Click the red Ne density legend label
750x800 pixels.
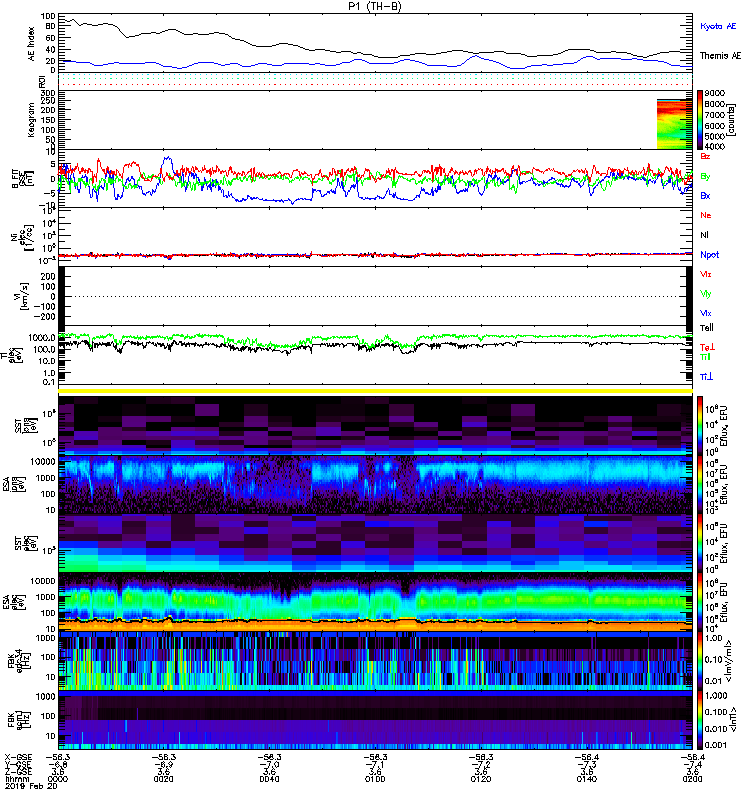705,215
